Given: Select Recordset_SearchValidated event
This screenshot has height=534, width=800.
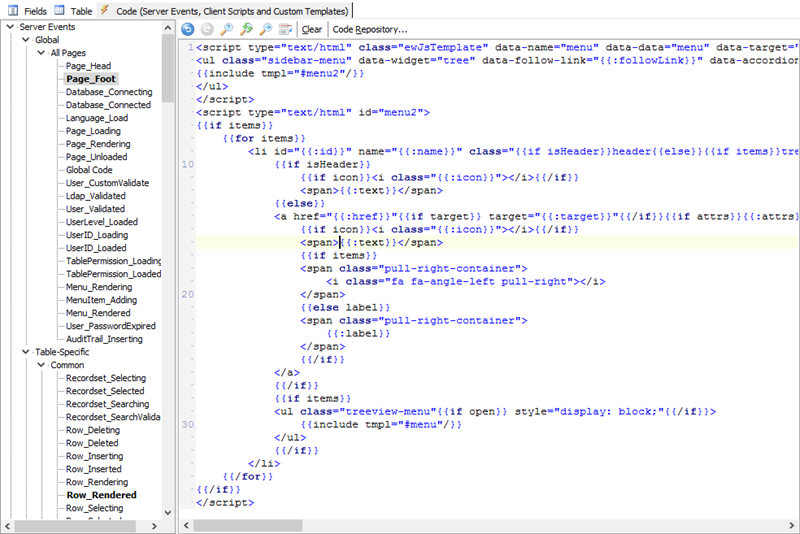Looking at the screenshot, I should [x=113, y=417].
